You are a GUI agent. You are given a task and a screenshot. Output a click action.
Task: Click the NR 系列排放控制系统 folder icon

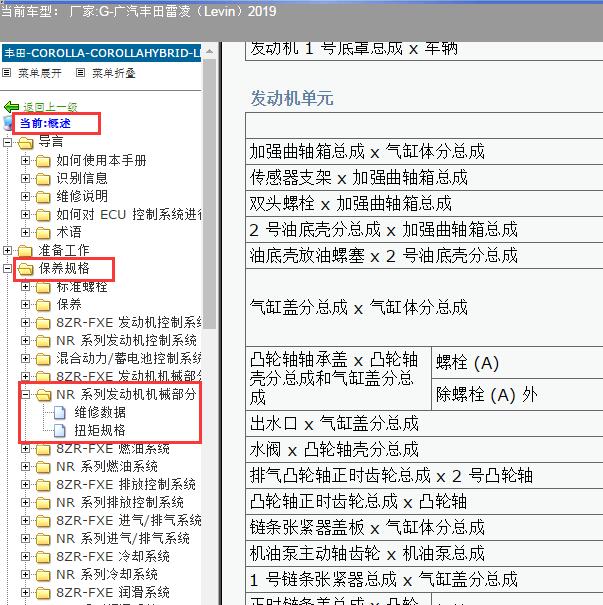point(43,503)
